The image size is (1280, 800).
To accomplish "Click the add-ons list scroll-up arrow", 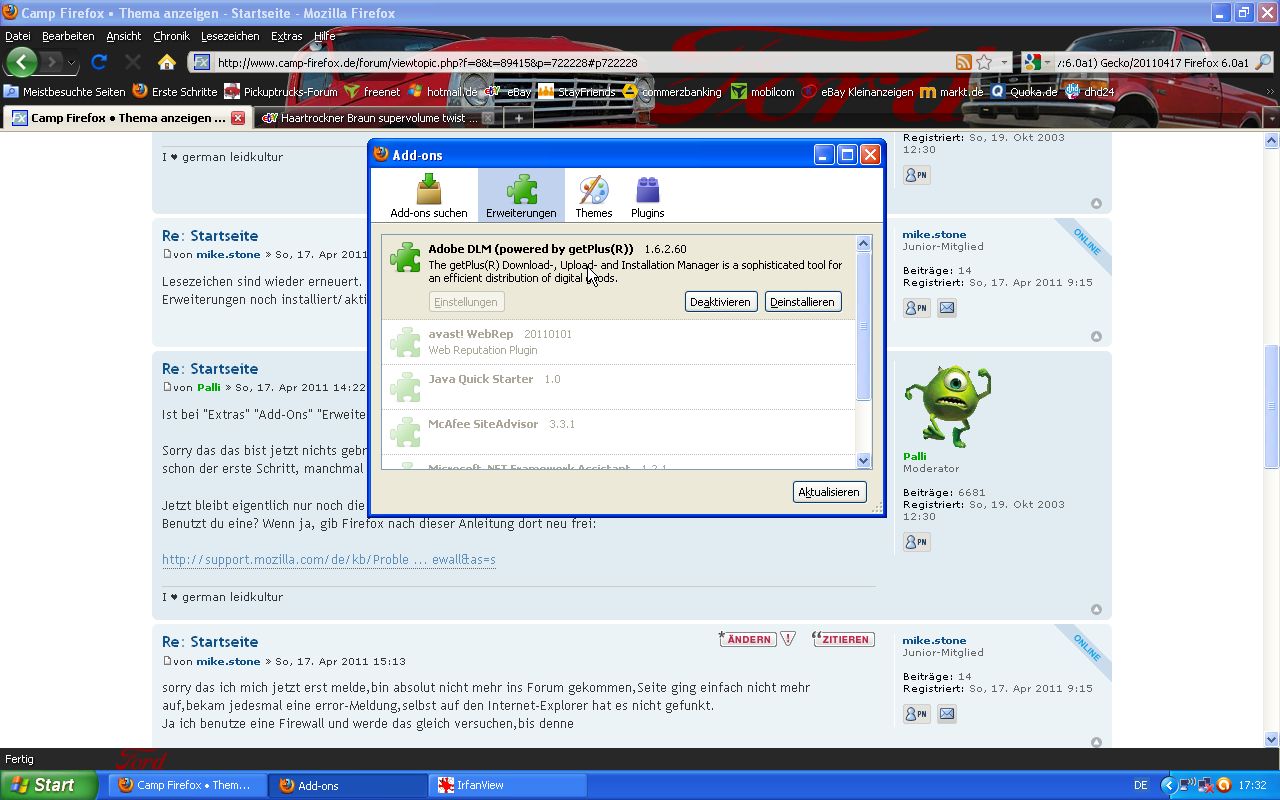I will point(864,243).
